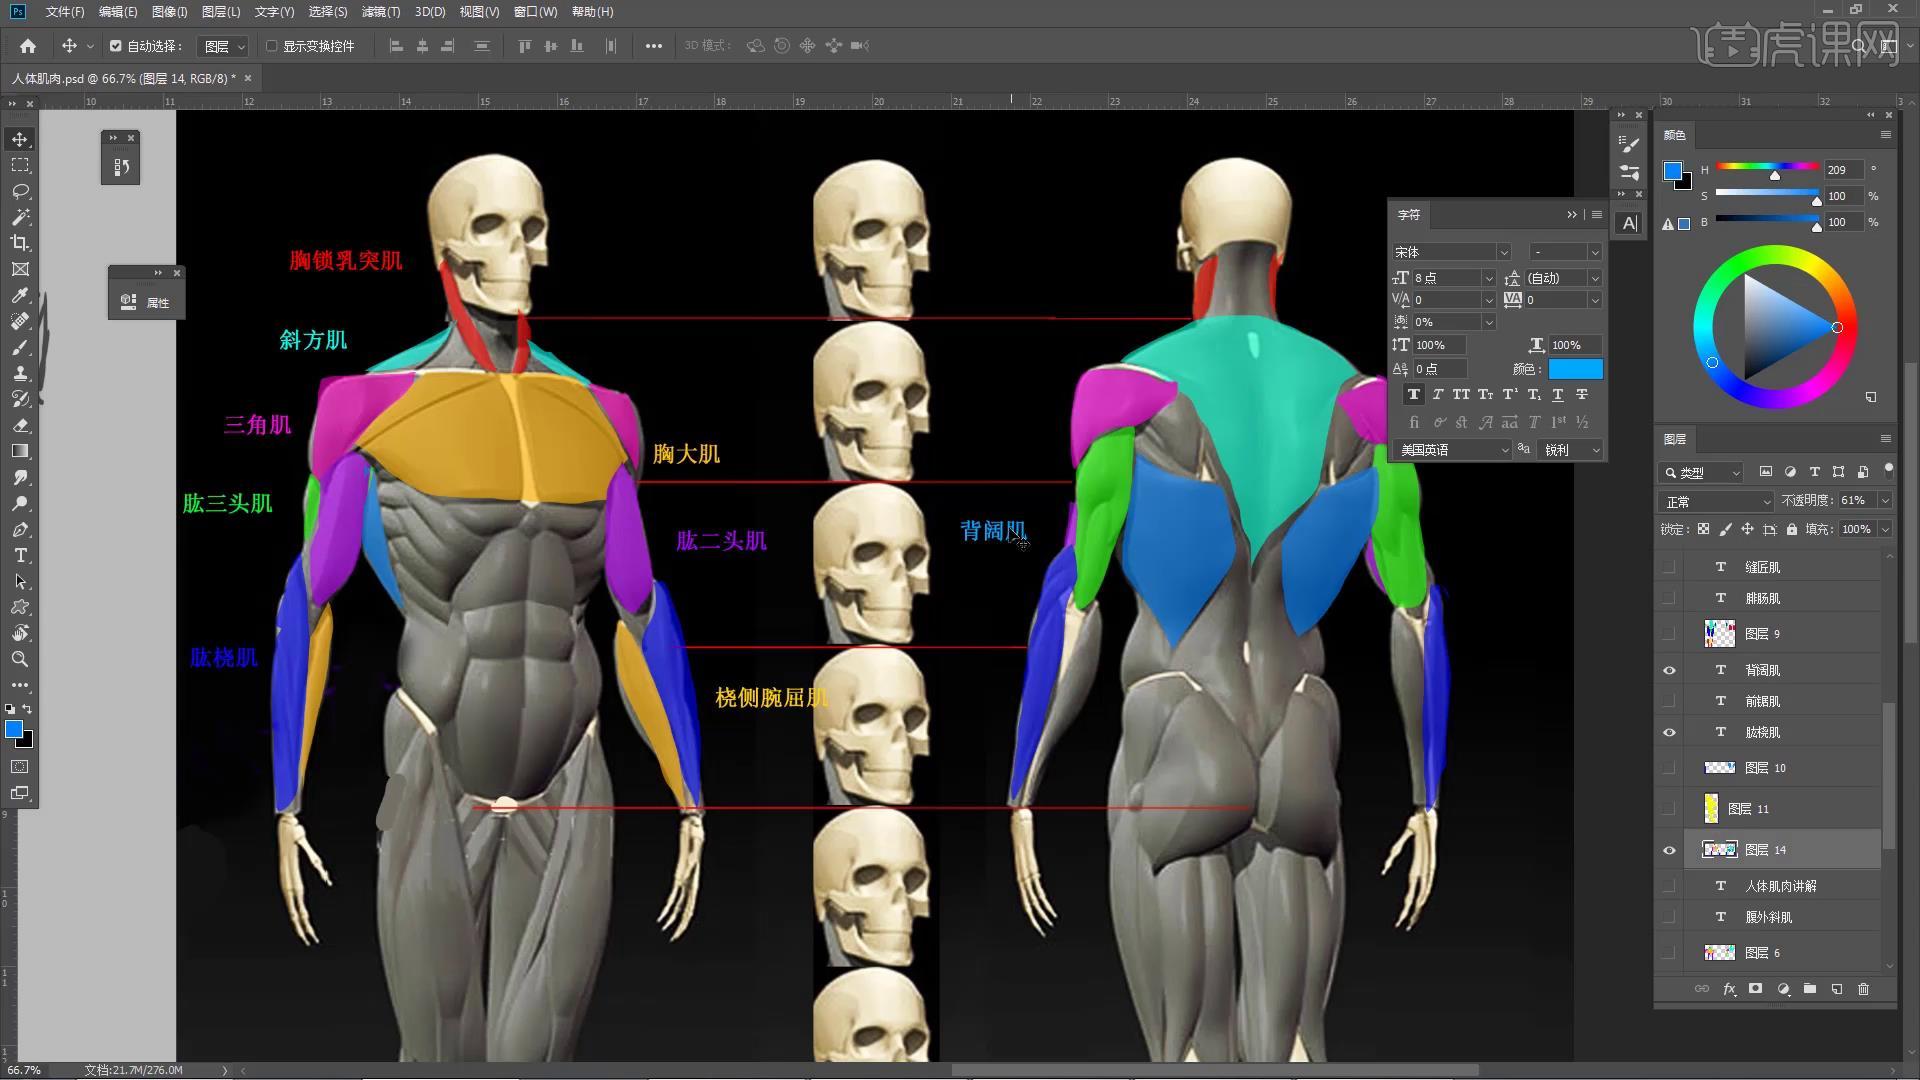Click the foreground color swatch in Color panel
1920x1080 pixels.
coord(1672,171)
